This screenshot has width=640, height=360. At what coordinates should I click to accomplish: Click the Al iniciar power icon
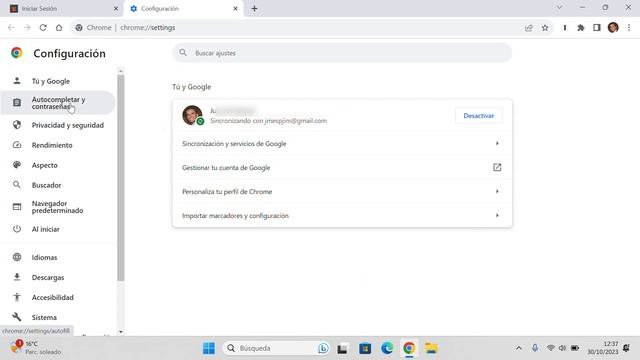[x=17, y=229]
